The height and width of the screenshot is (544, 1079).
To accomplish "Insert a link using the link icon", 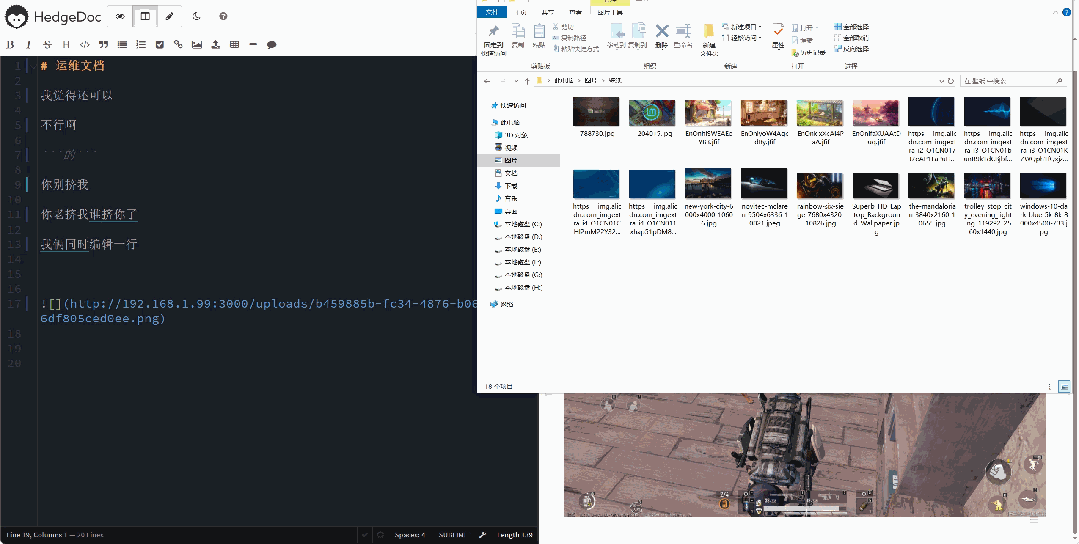I will 178,45.
